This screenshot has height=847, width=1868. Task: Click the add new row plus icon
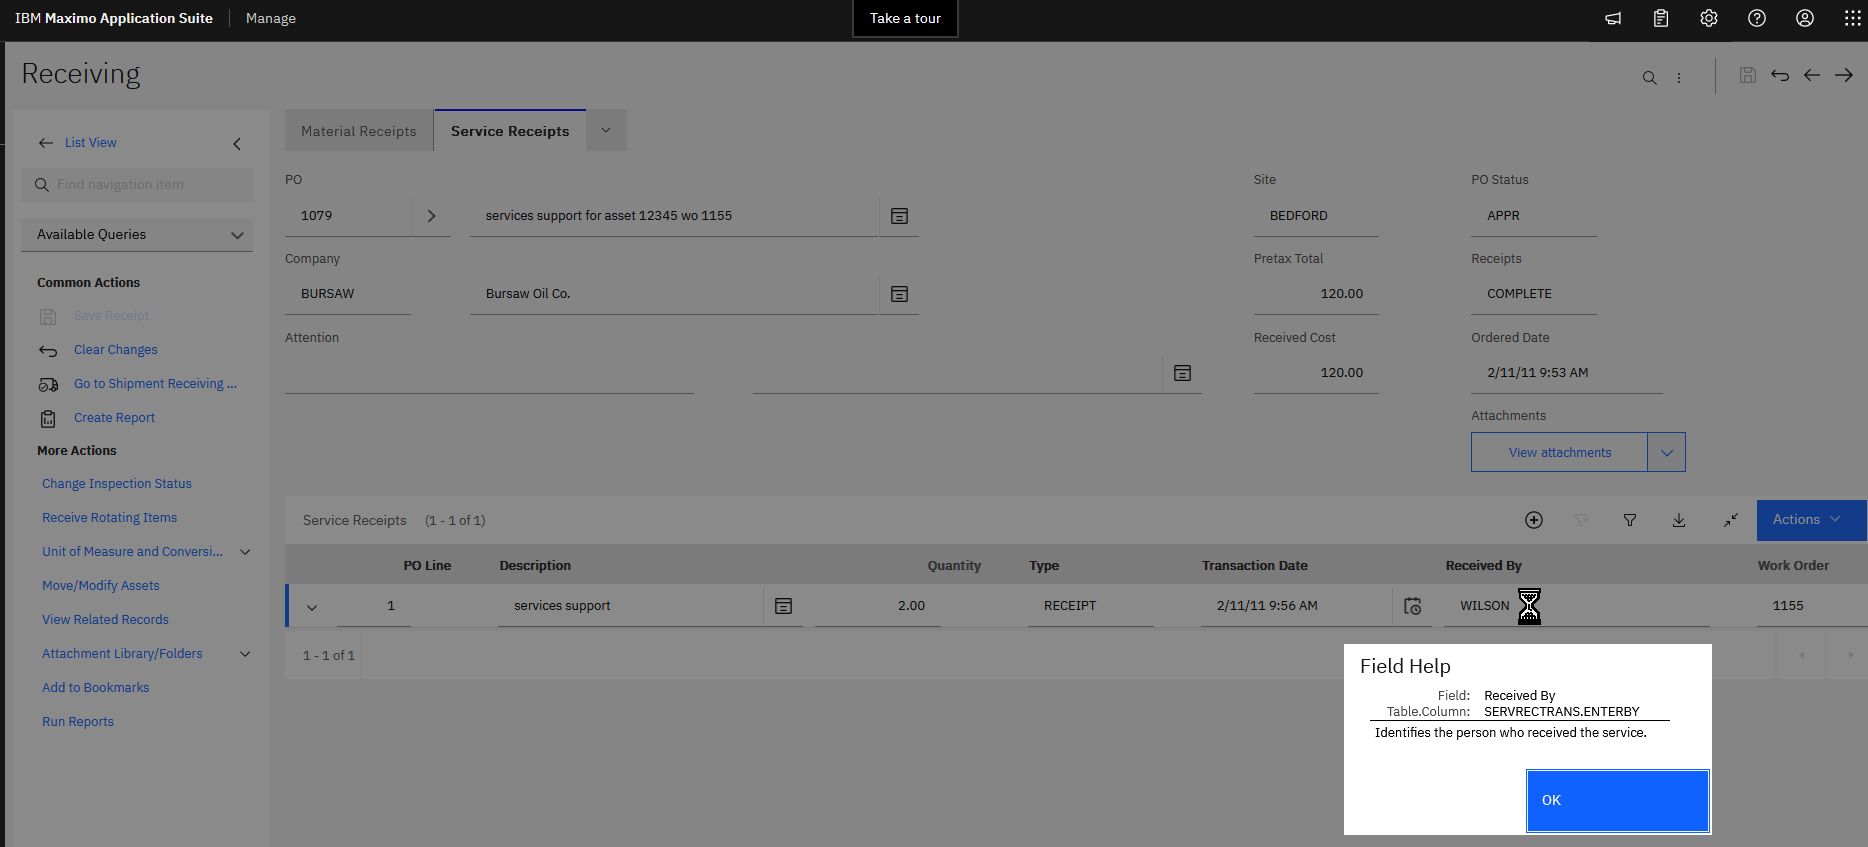[1534, 520]
